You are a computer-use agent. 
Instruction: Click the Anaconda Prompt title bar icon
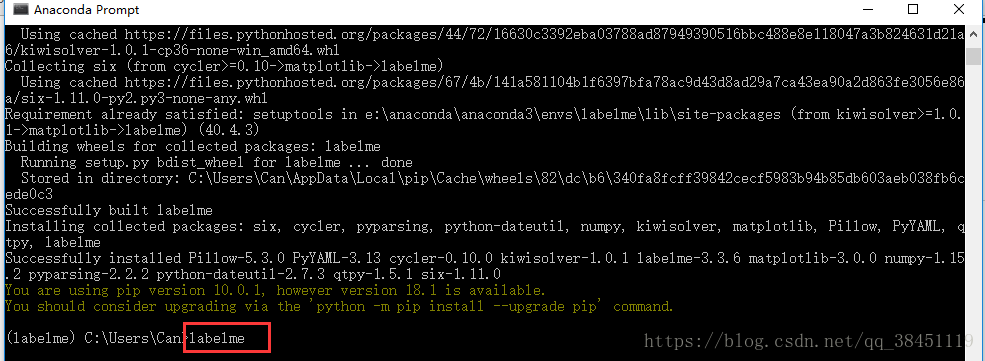(21, 10)
